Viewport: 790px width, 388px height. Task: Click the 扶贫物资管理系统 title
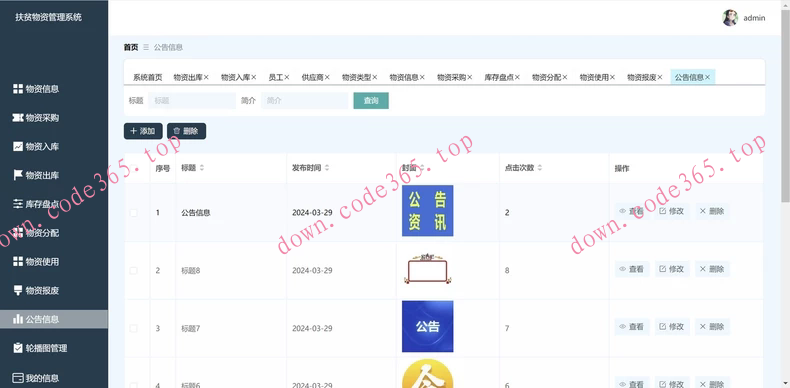click(x=48, y=17)
